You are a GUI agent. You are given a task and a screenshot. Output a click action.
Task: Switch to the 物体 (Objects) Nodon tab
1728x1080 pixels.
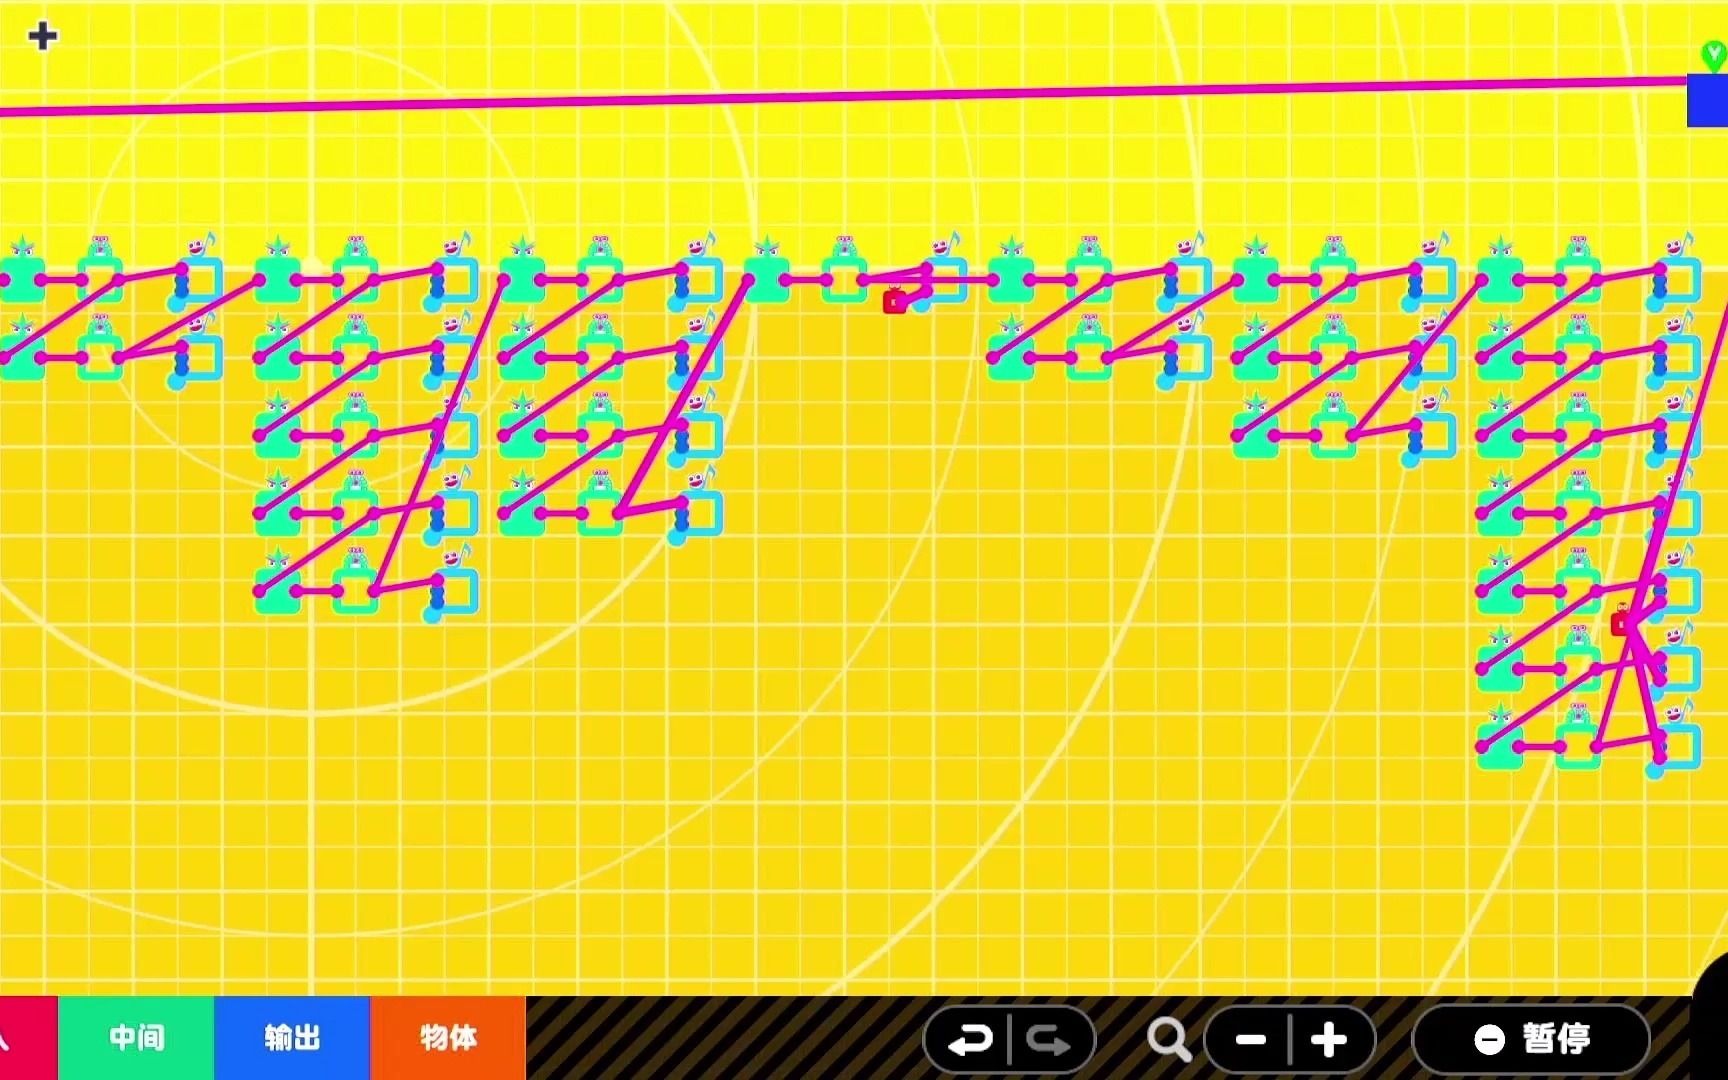pyautogui.click(x=448, y=1038)
